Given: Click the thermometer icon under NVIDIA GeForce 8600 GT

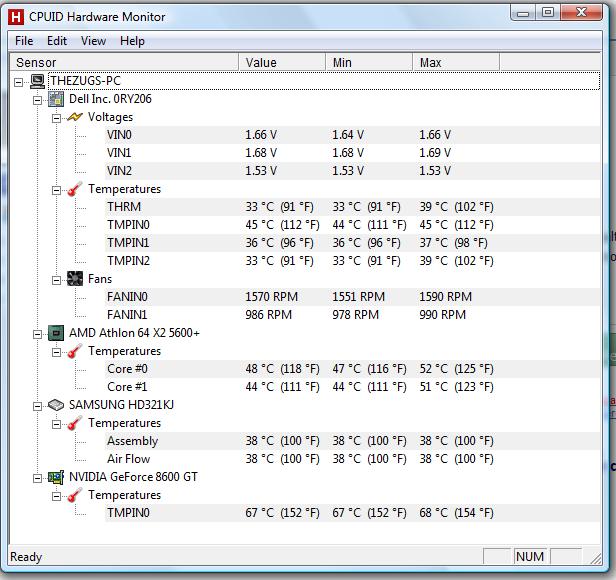Looking at the screenshot, I should point(75,495).
